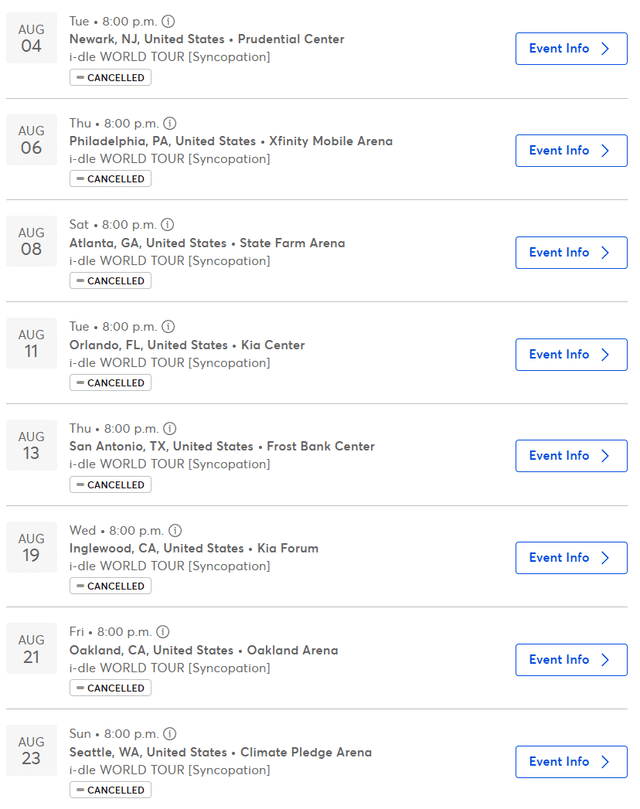This screenshot has height=809, width=640.
Task: Open Event Info for Seattle Climate Pledge Arena
Action: point(571,762)
